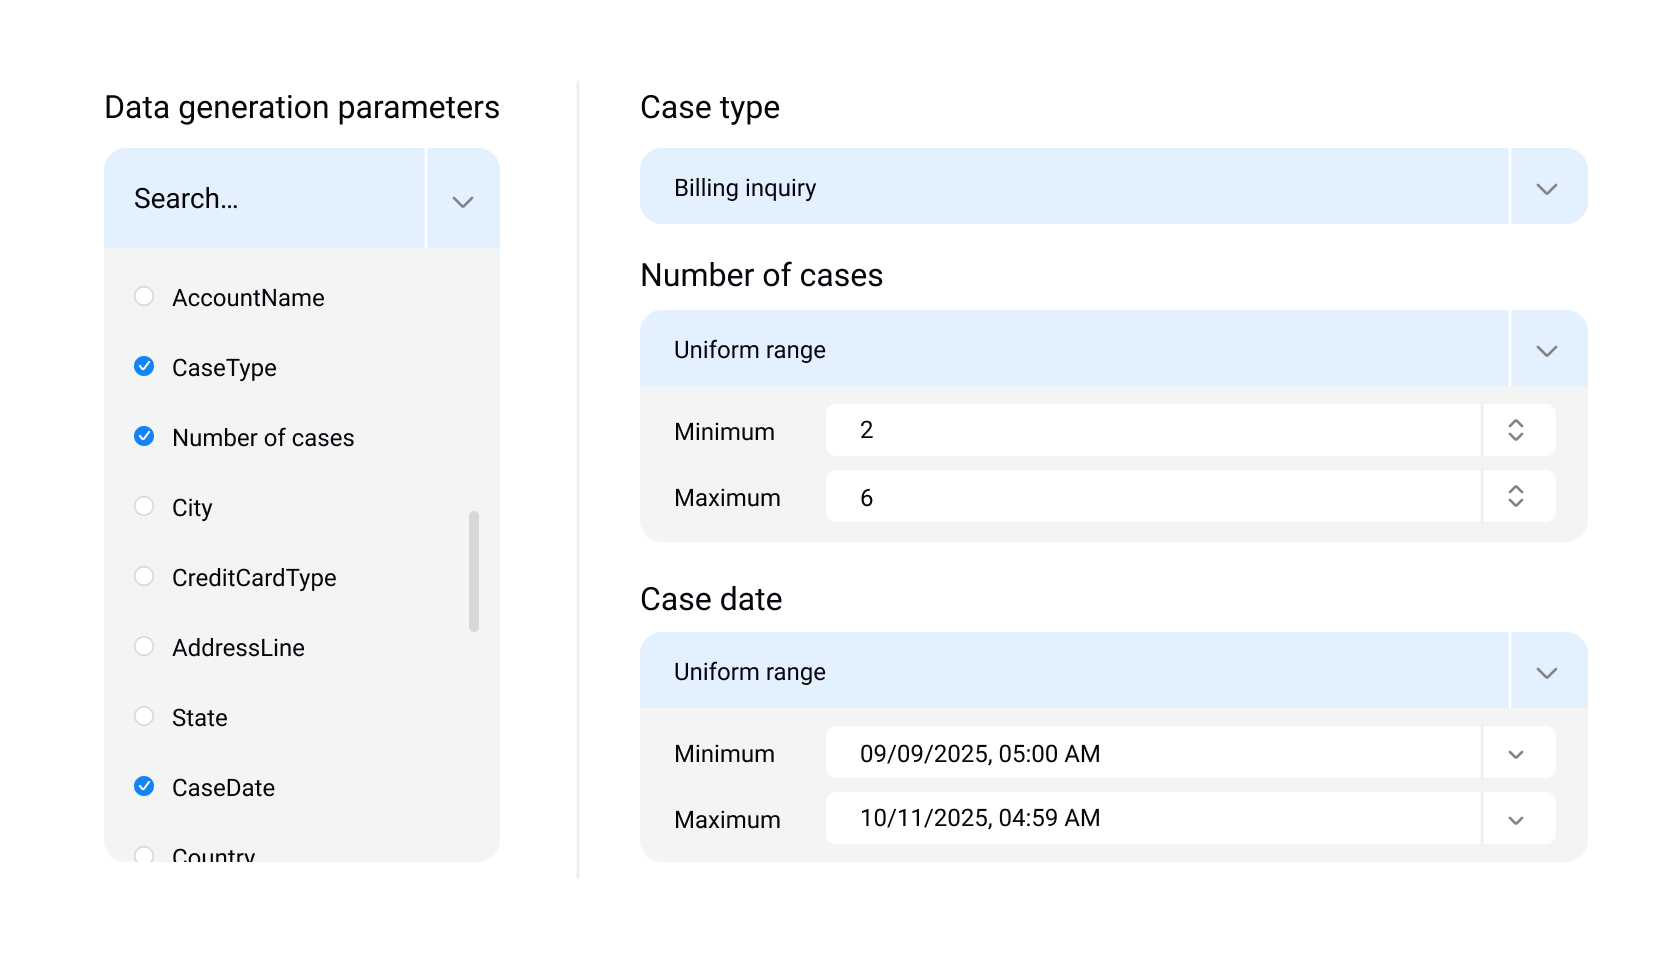Uncheck the CaseType parameter

point(144,366)
